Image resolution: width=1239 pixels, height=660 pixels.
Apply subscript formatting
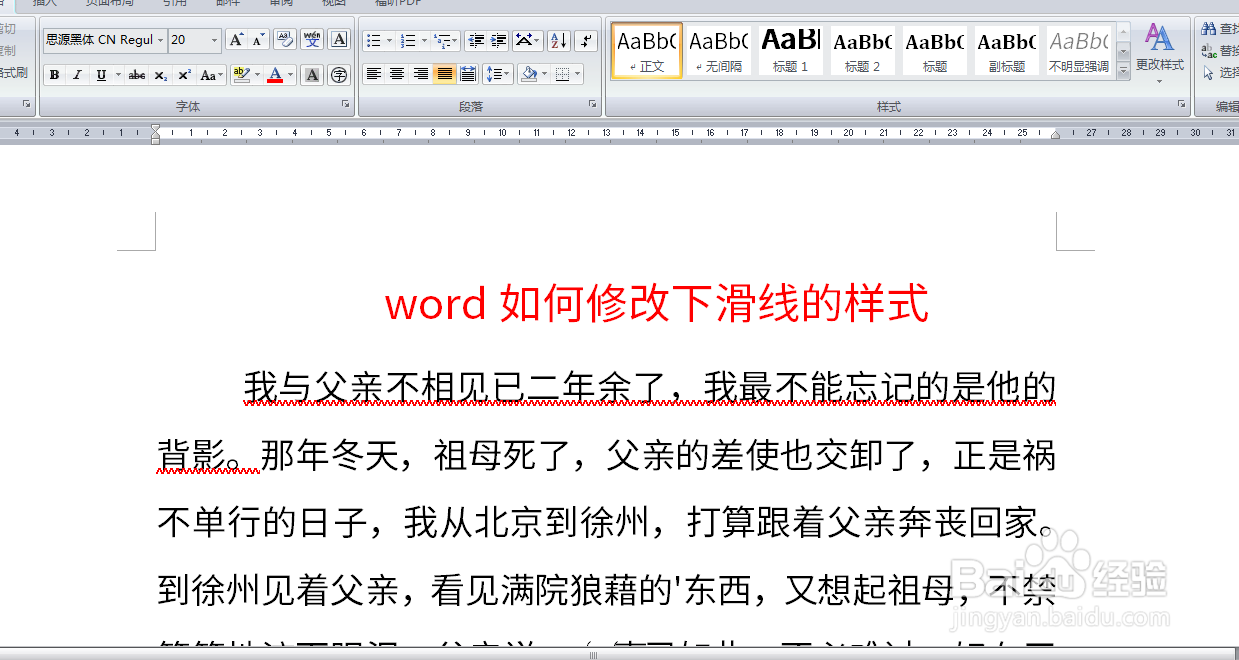click(161, 75)
